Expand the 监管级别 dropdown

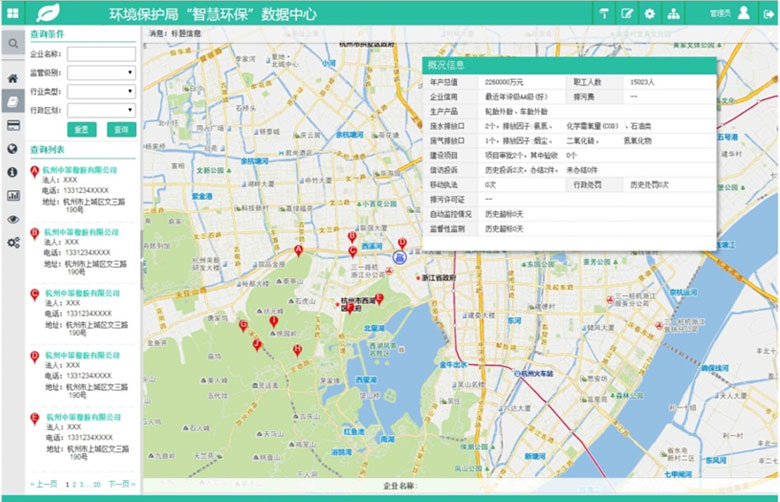click(x=101, y=73)
